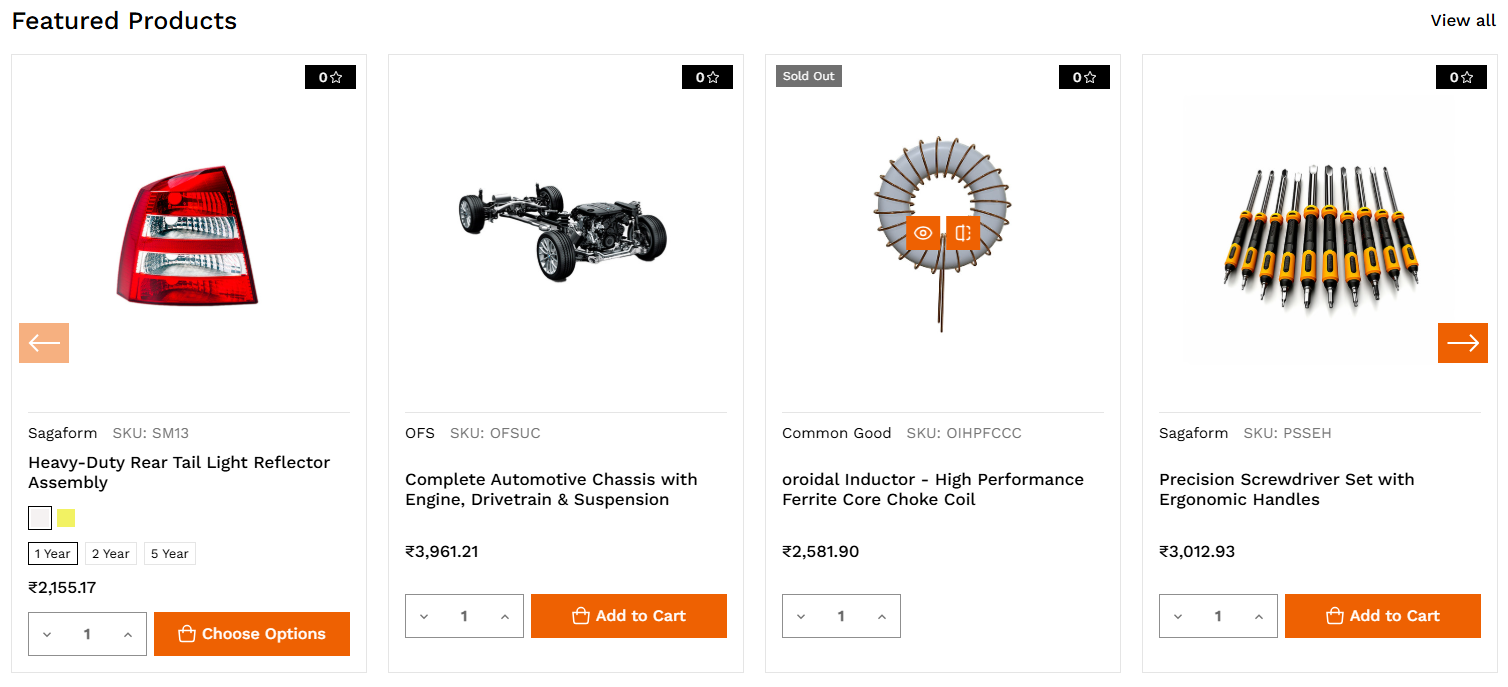The width and height of the screenshot is (1508, 687).
Task: Click the quick view eye icon on inductor
Action: pyautogui.click(x=923, y=233)
